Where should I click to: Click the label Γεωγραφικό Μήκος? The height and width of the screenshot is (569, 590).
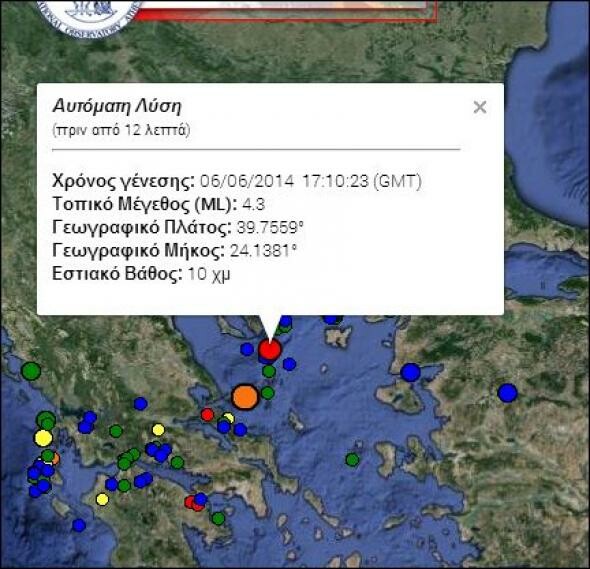[x=139, y=251]
